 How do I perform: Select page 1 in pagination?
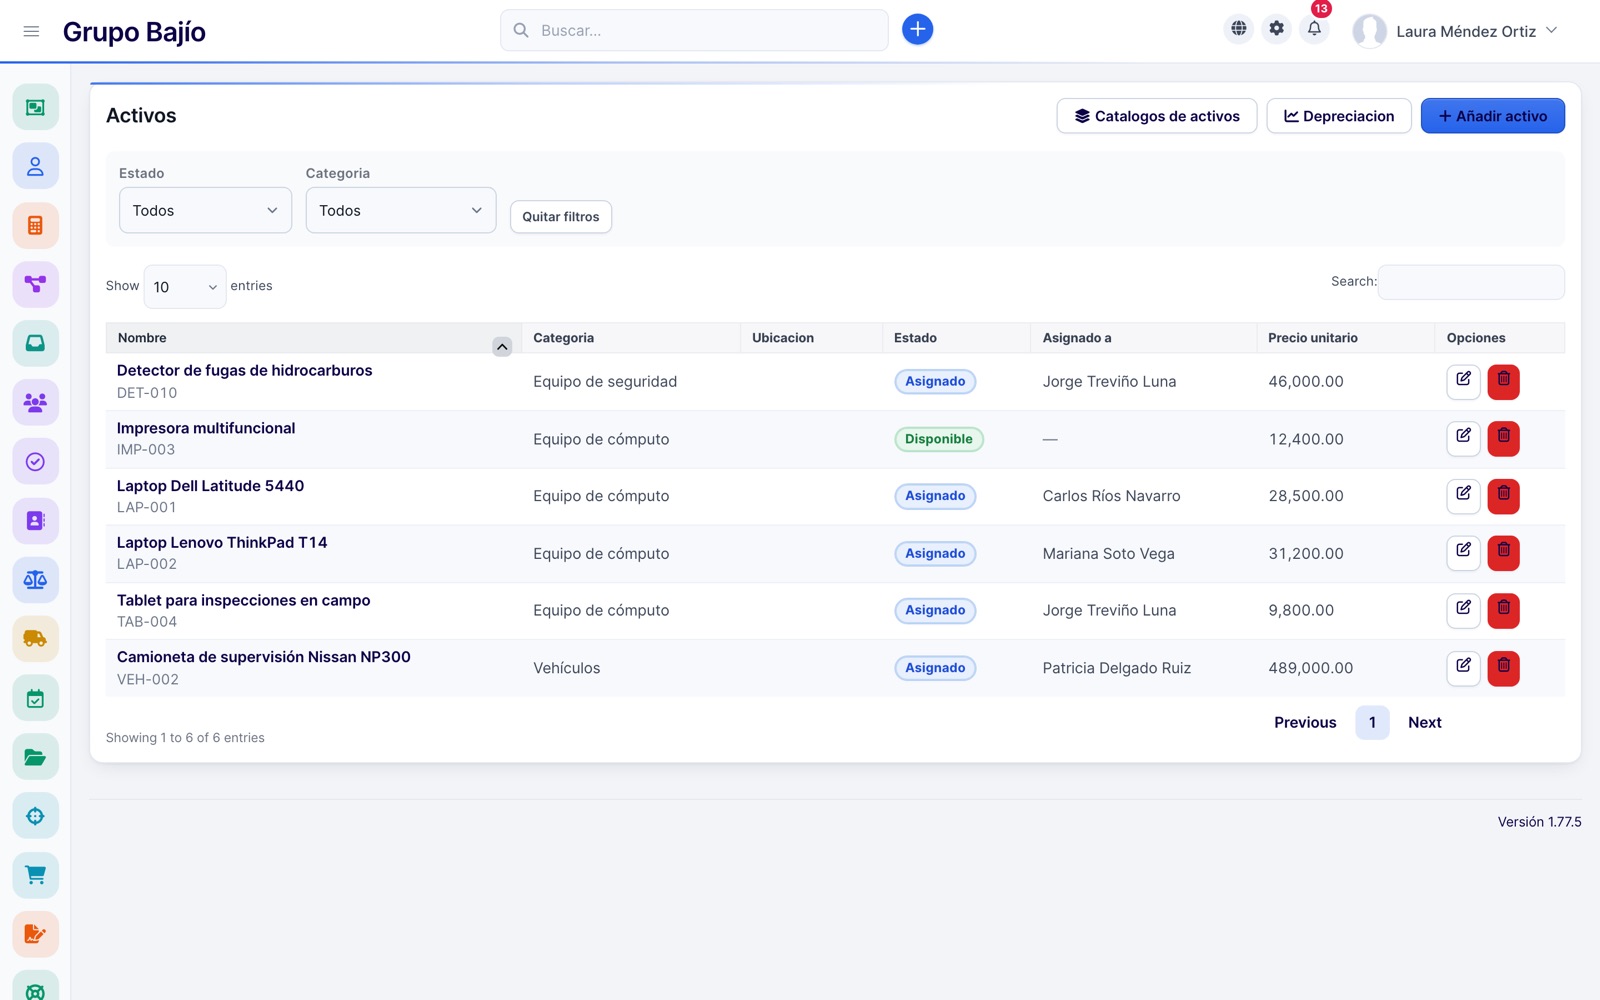click(1372, 722)
